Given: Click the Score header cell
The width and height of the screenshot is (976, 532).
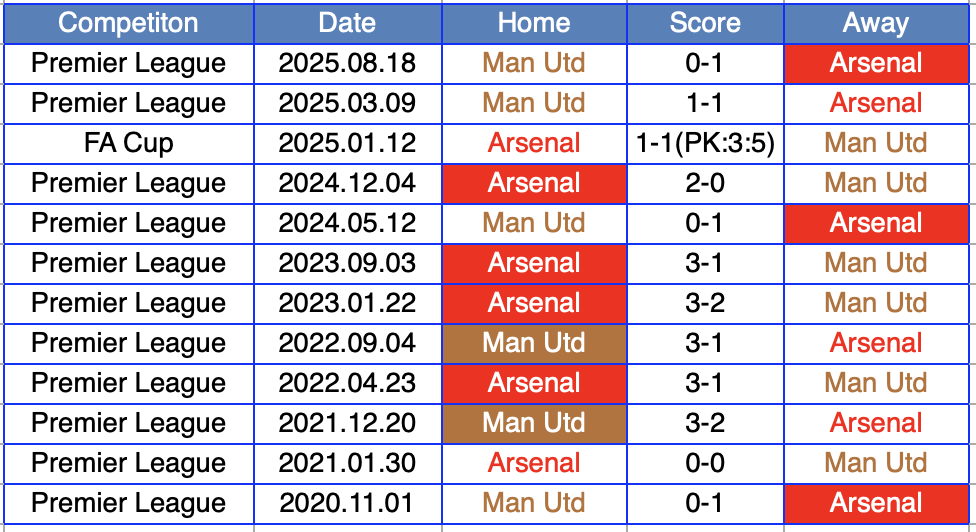Looking at the screenshot, I should (x=705, y=23).
